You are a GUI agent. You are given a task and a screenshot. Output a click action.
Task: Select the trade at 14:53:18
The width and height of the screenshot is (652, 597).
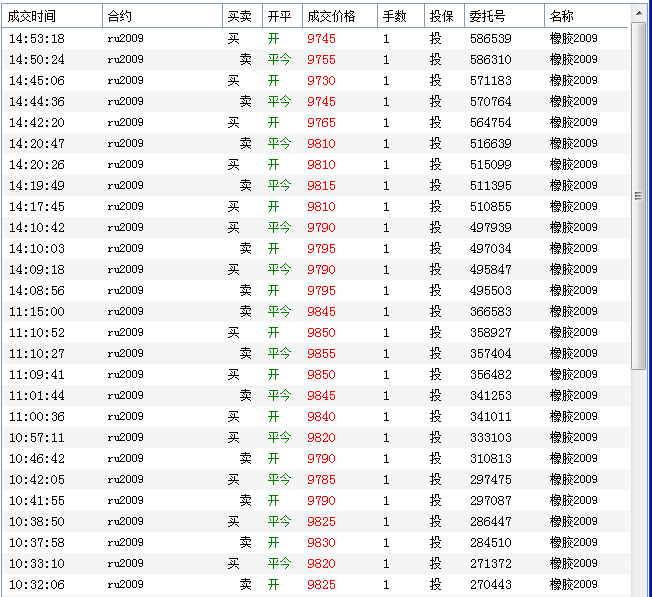[316, 39]
